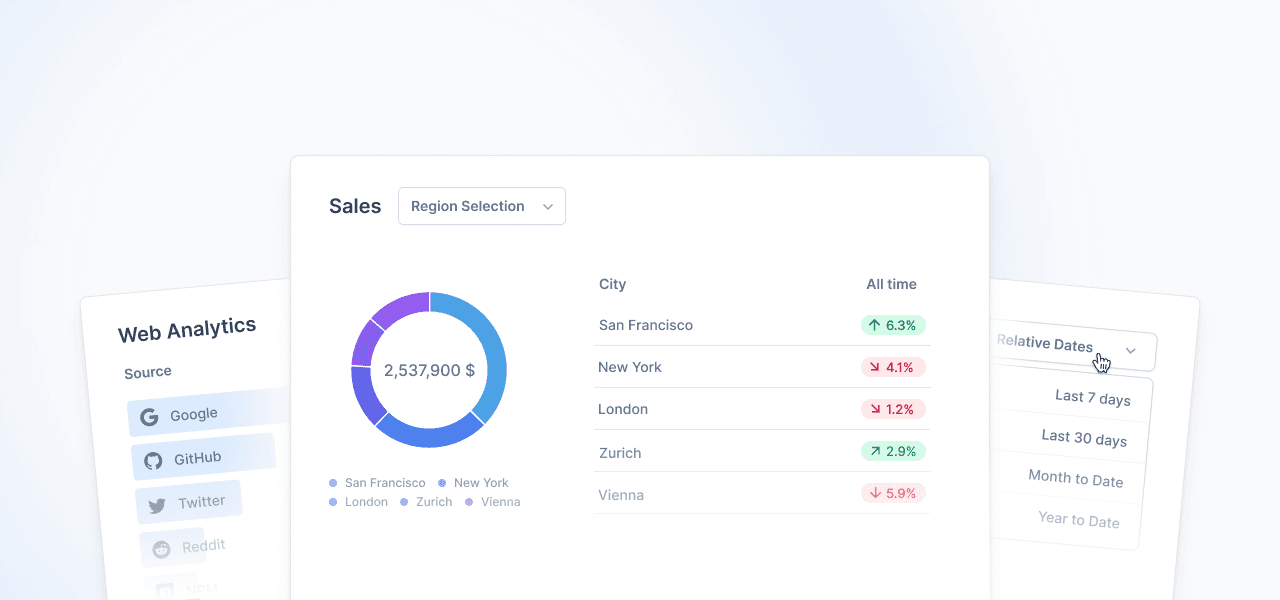Click the Zurich legend dot

tap(404, 502)
